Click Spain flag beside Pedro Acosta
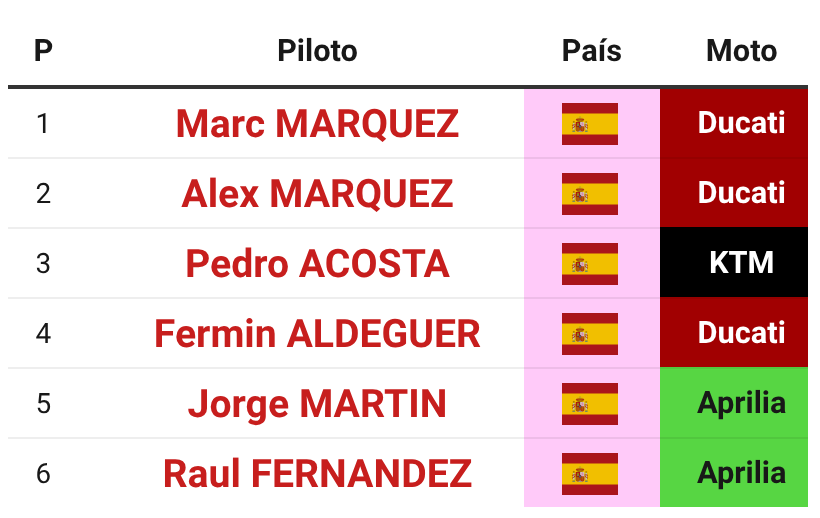This screenshot has height=518, width=820. (589, 264)
